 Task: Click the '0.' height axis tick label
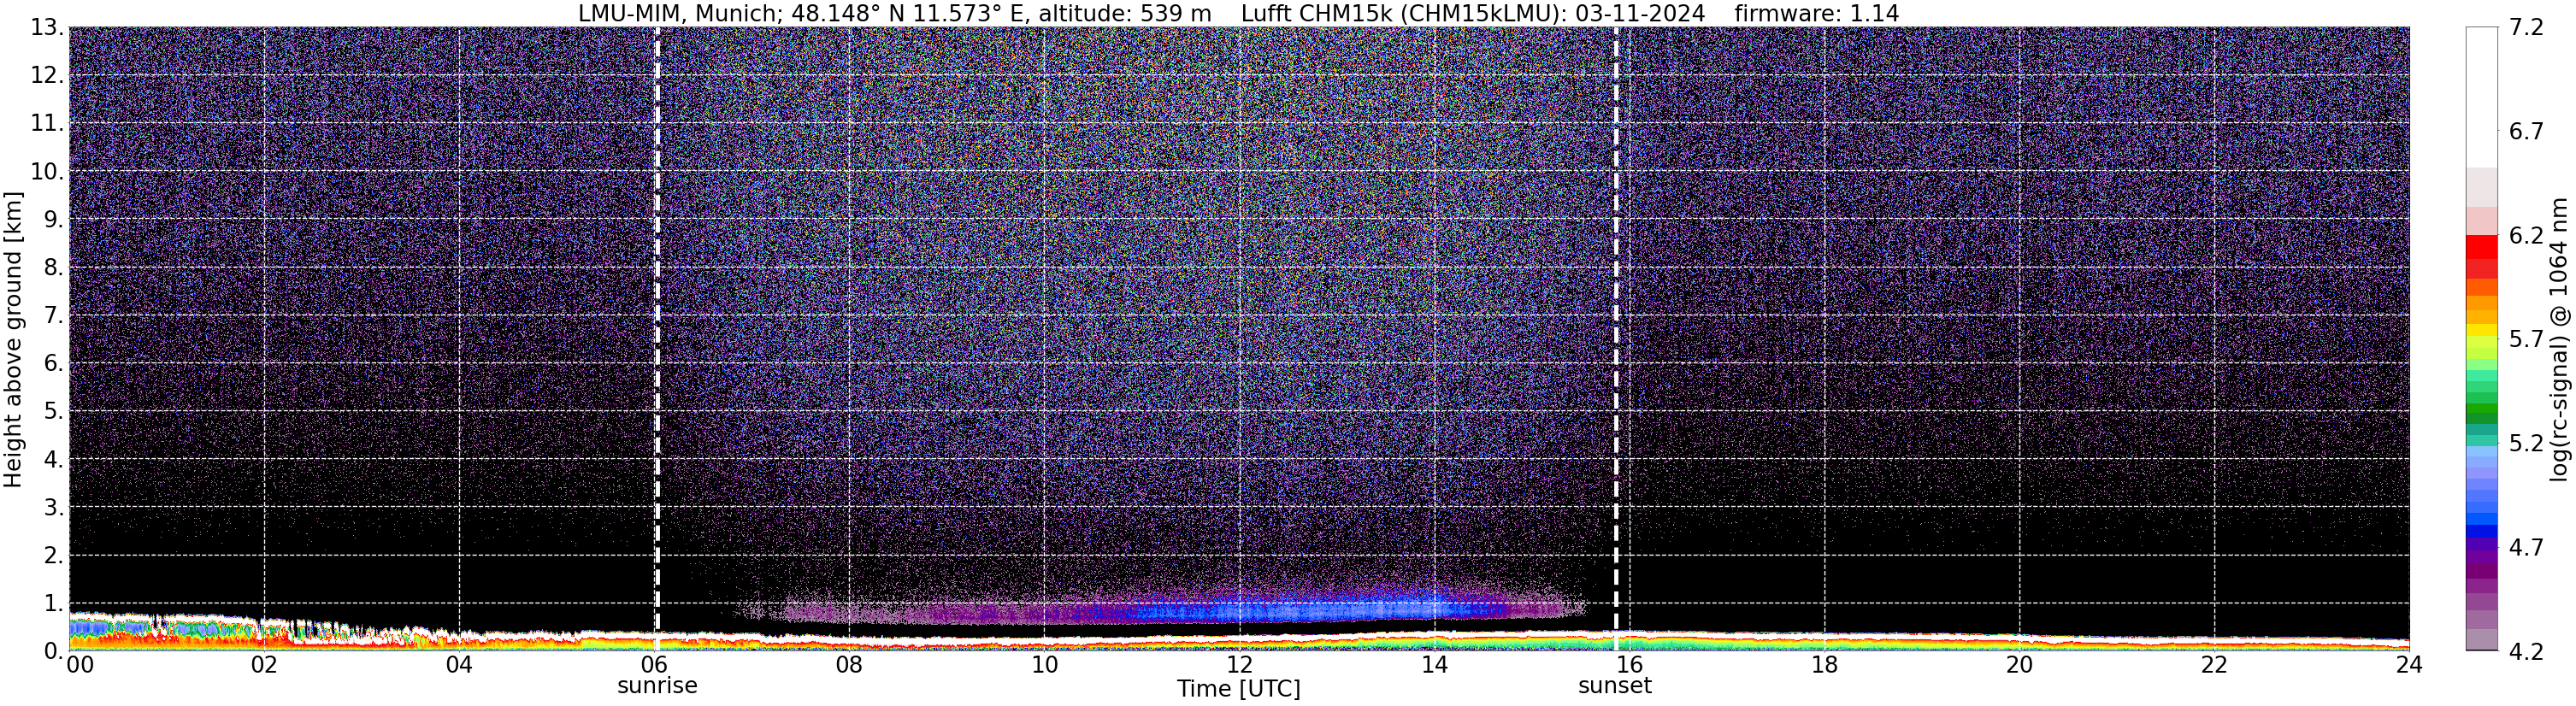54,651
